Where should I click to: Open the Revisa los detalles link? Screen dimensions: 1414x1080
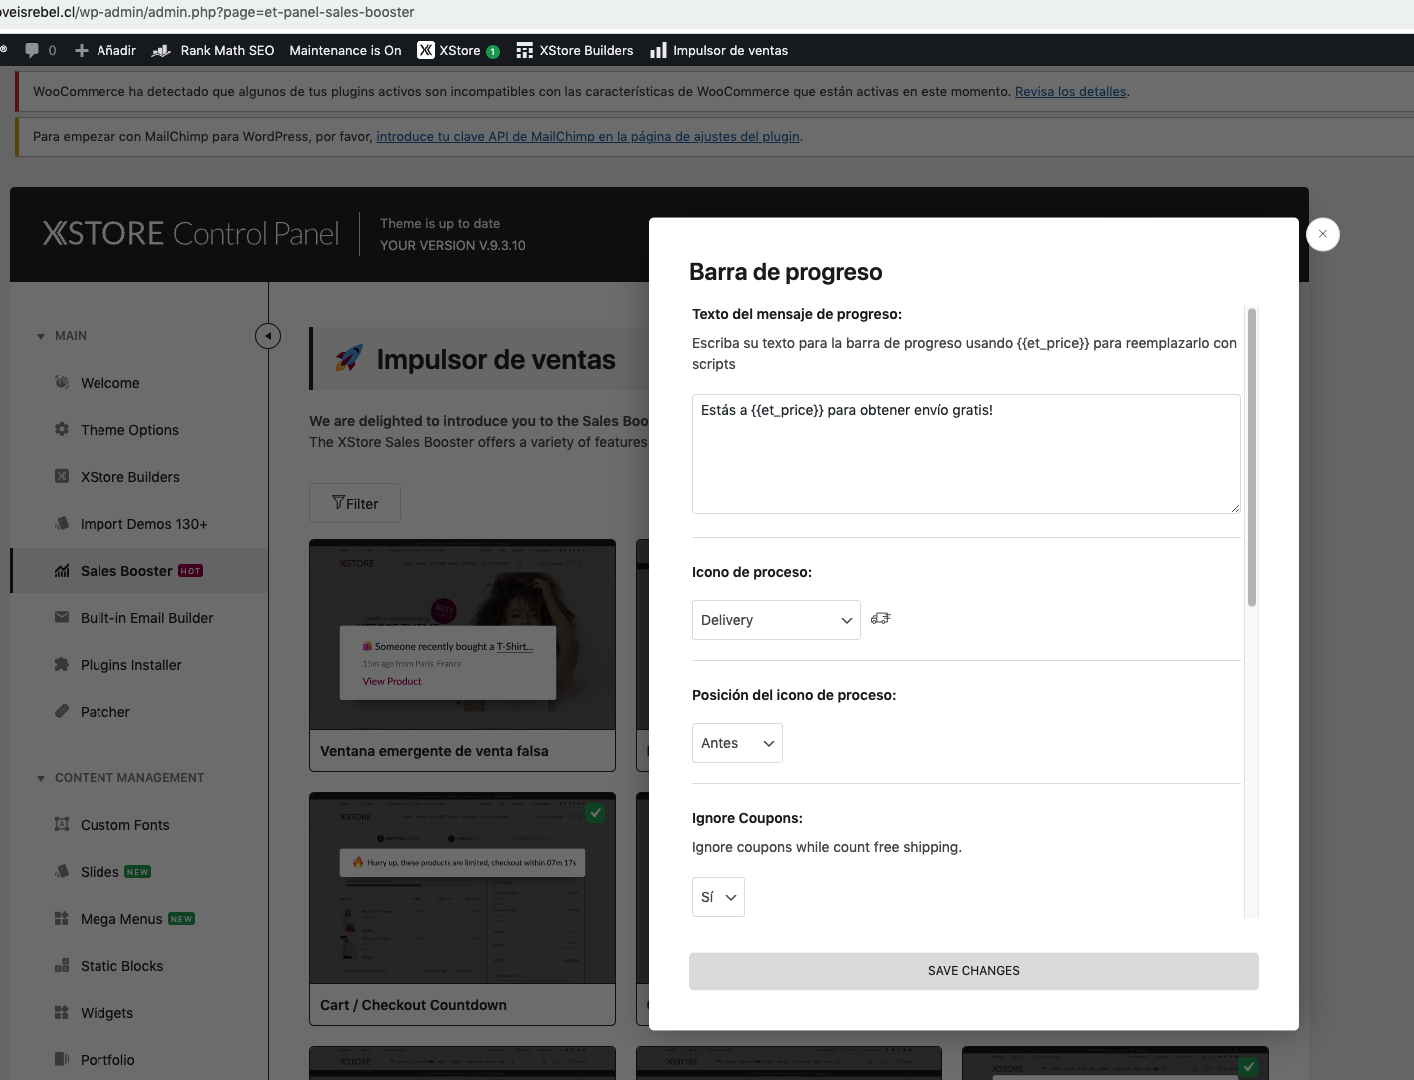[1071, 91]
